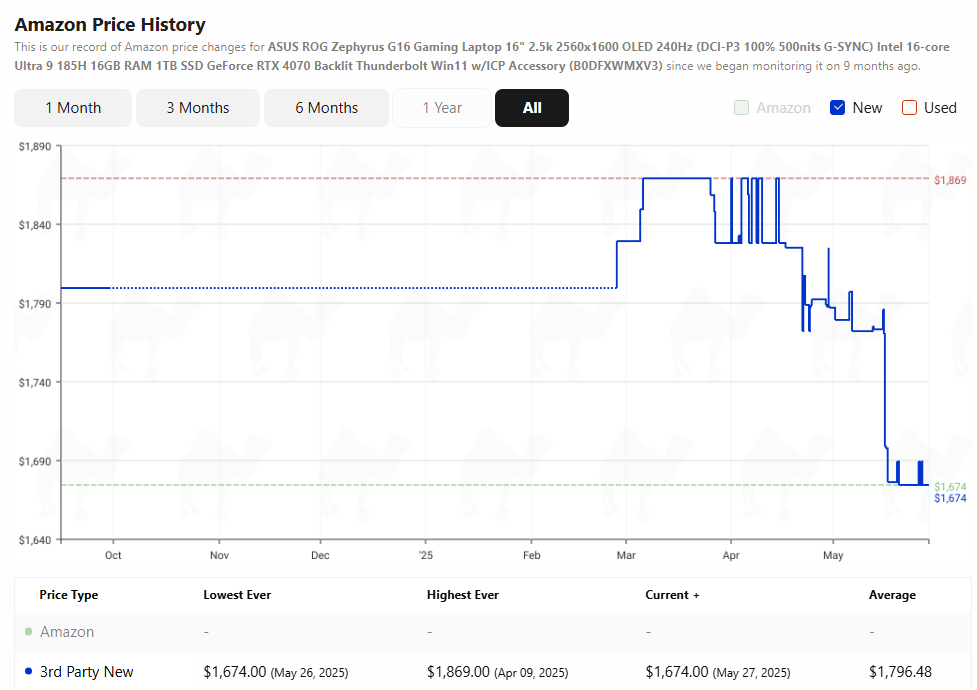Click the blue dot beside 3rd Party New

tap(28, 671)
